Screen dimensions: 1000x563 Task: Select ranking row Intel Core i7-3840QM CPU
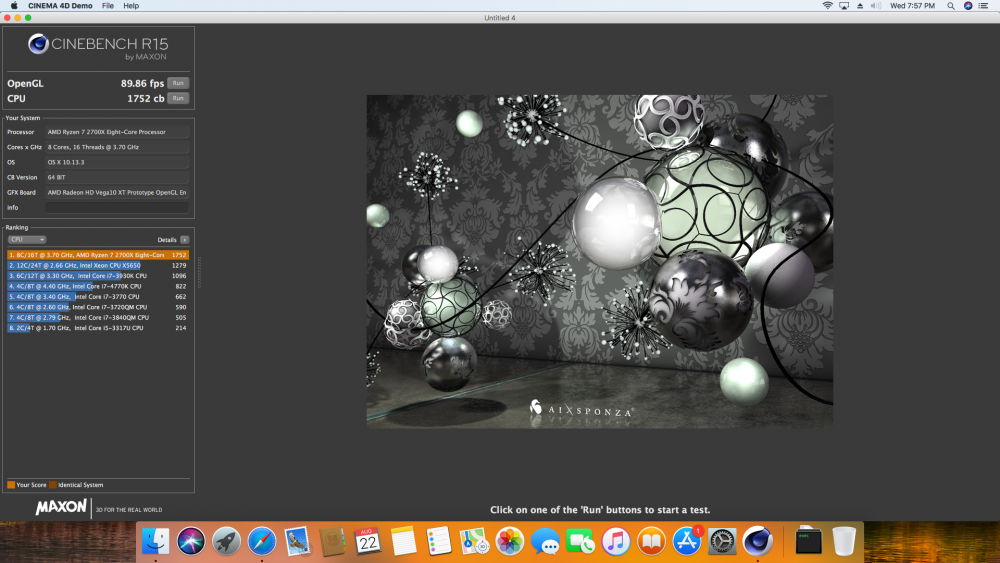[98, 318]
